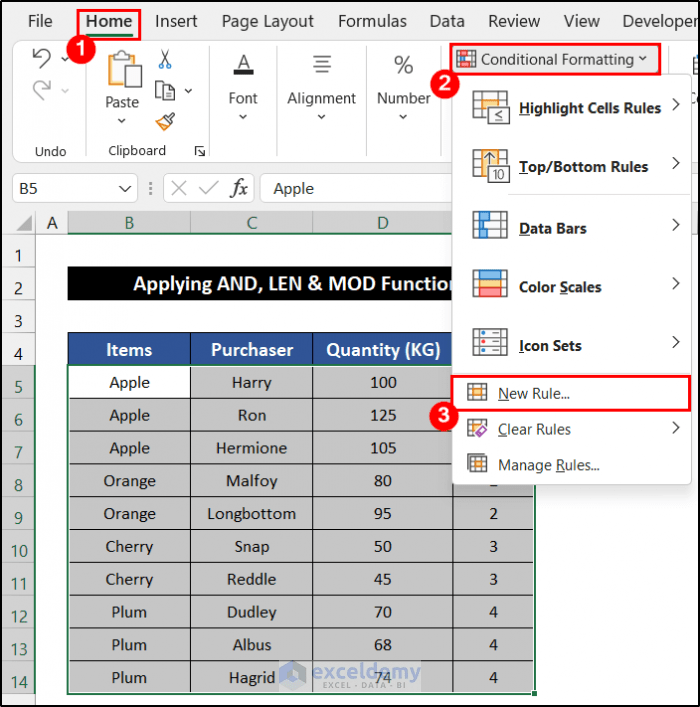Screen dimensions: 700x707
Task: Select the cell containing Longbottom
Action: (x=252, y=514)
